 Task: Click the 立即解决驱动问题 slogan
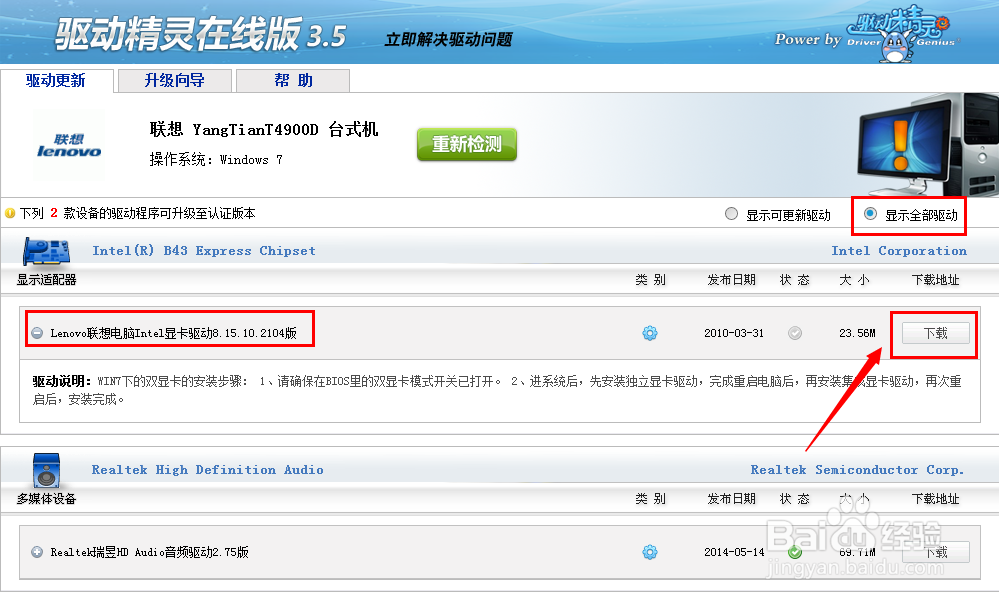(x=449, y=39)
